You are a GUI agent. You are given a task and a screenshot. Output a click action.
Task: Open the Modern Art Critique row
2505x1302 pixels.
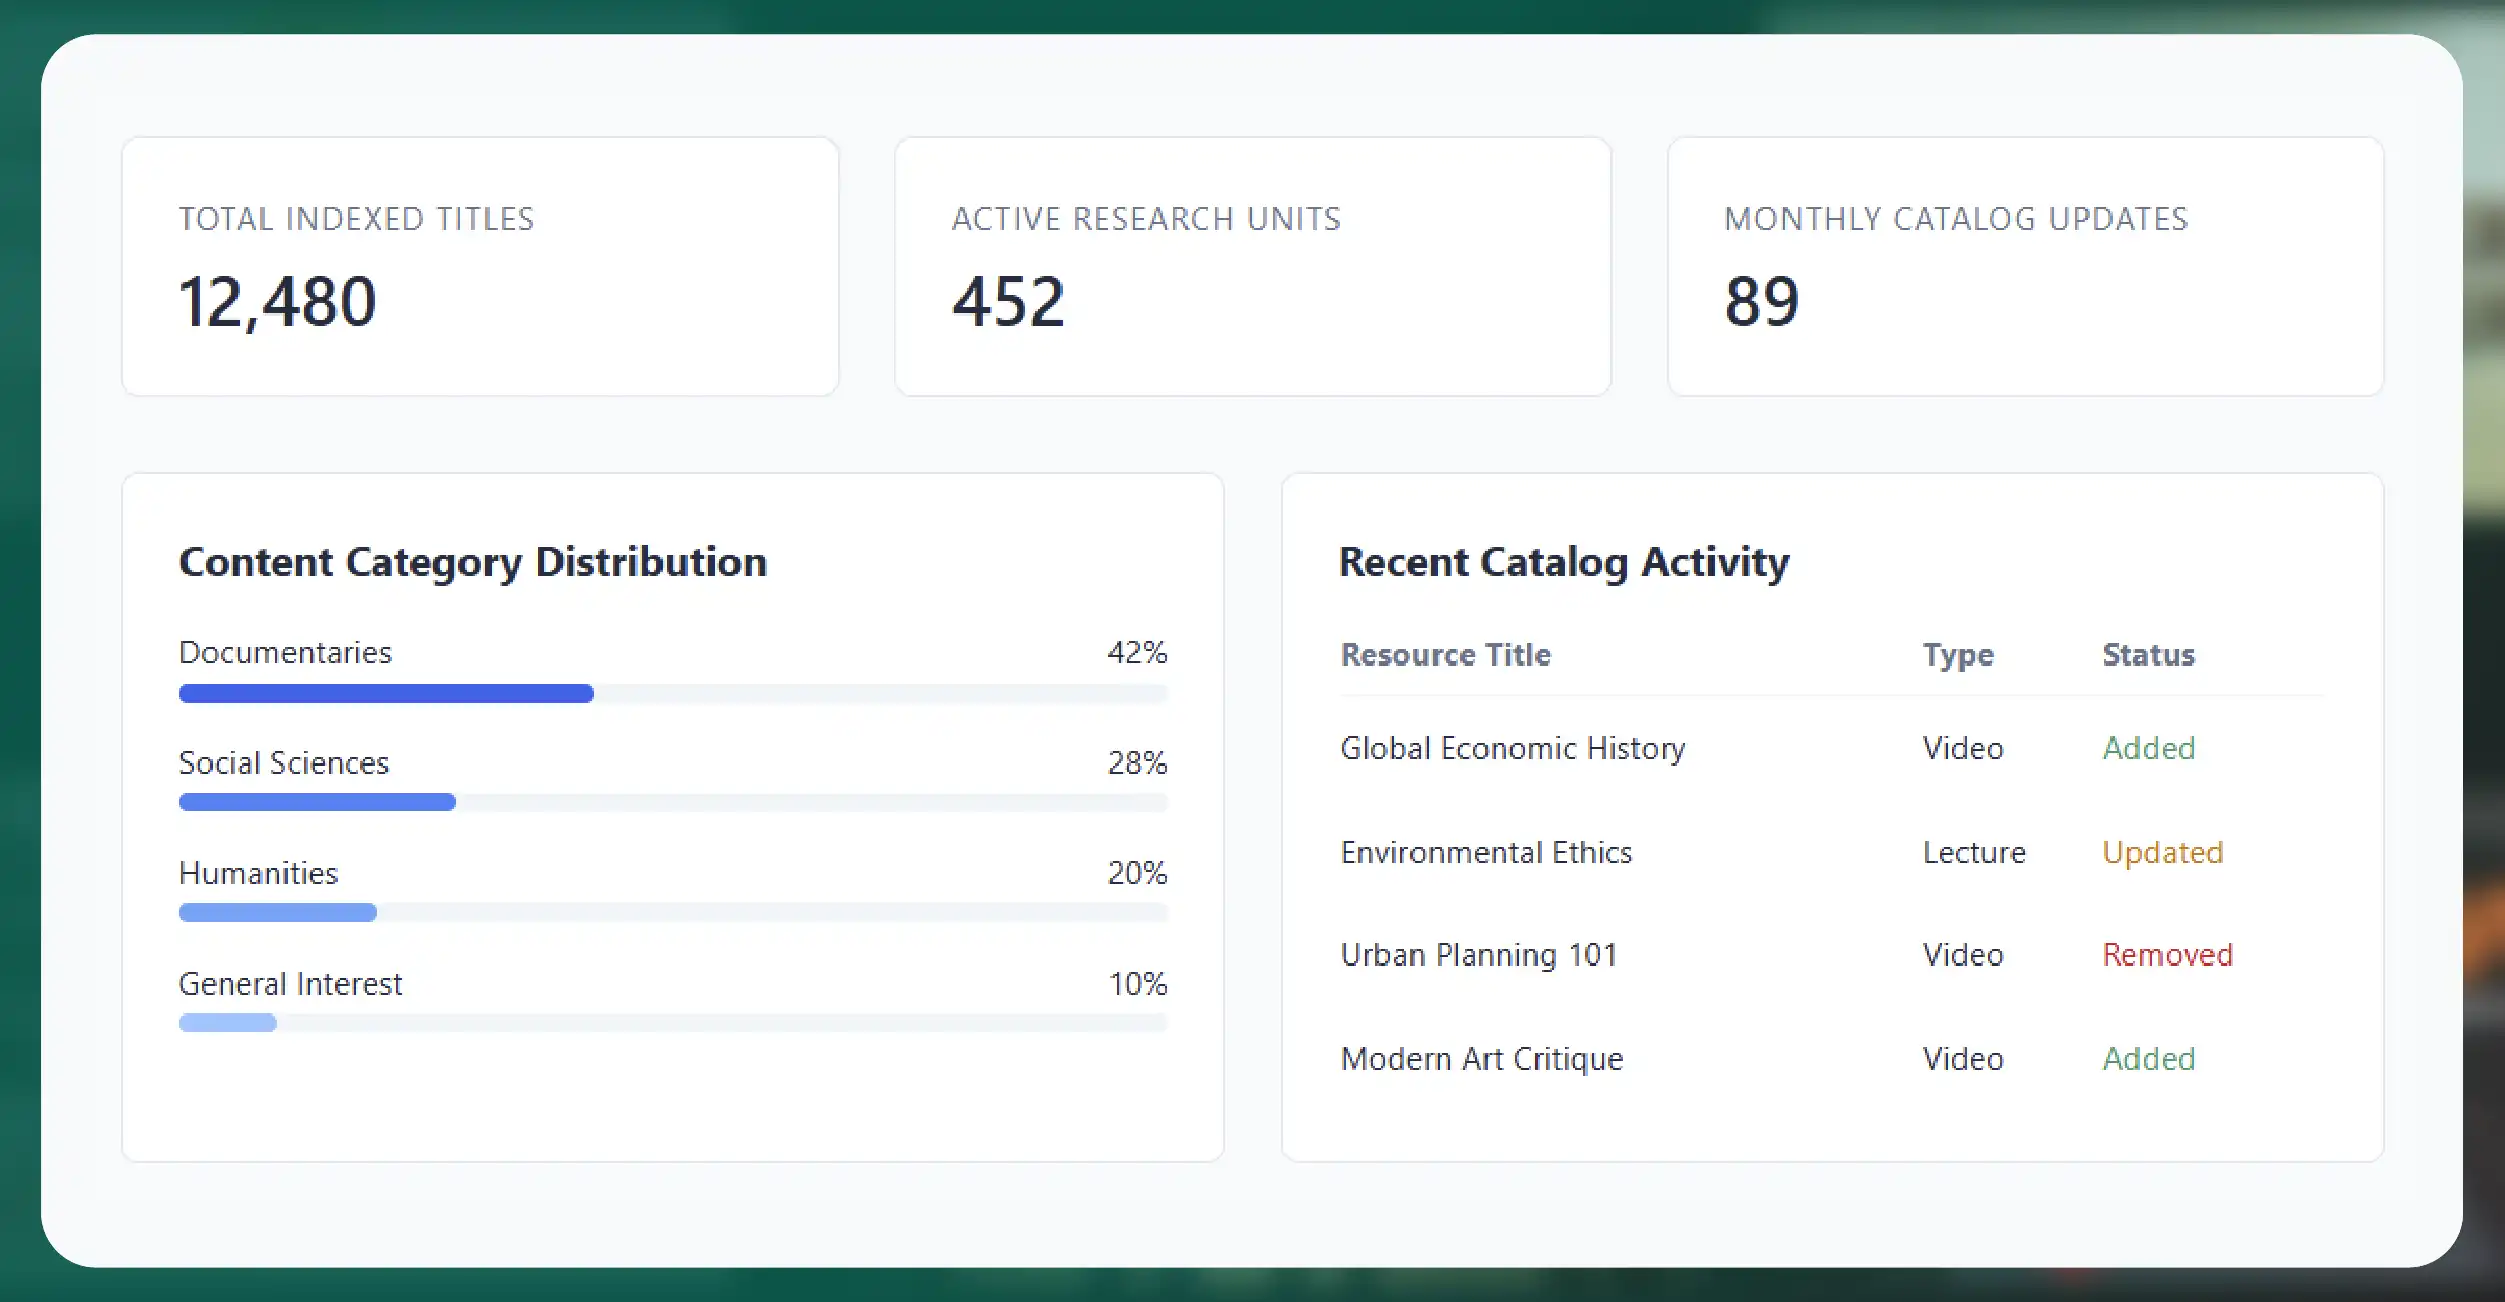point(1832,1059)
